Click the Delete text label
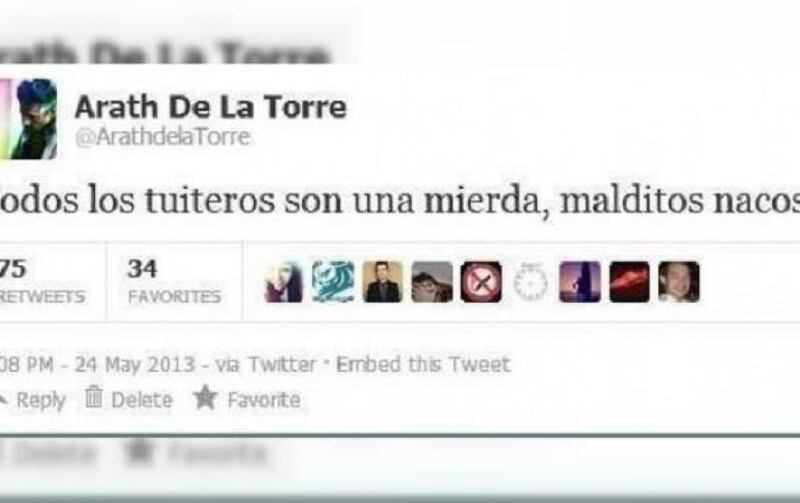800x503 pixels. [x=142, y=400]
